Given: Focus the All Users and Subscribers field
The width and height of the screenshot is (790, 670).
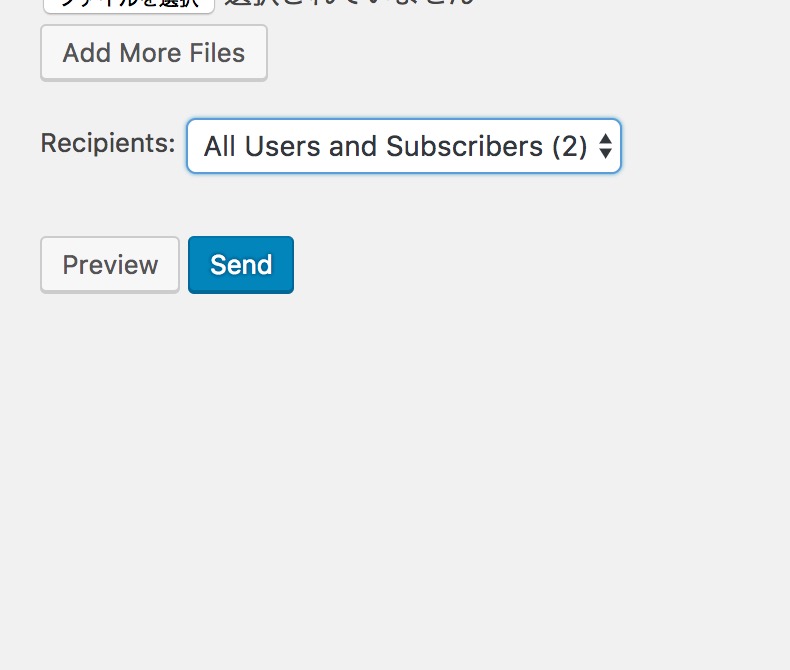Looking at the screenshot, I should (404, 146).
